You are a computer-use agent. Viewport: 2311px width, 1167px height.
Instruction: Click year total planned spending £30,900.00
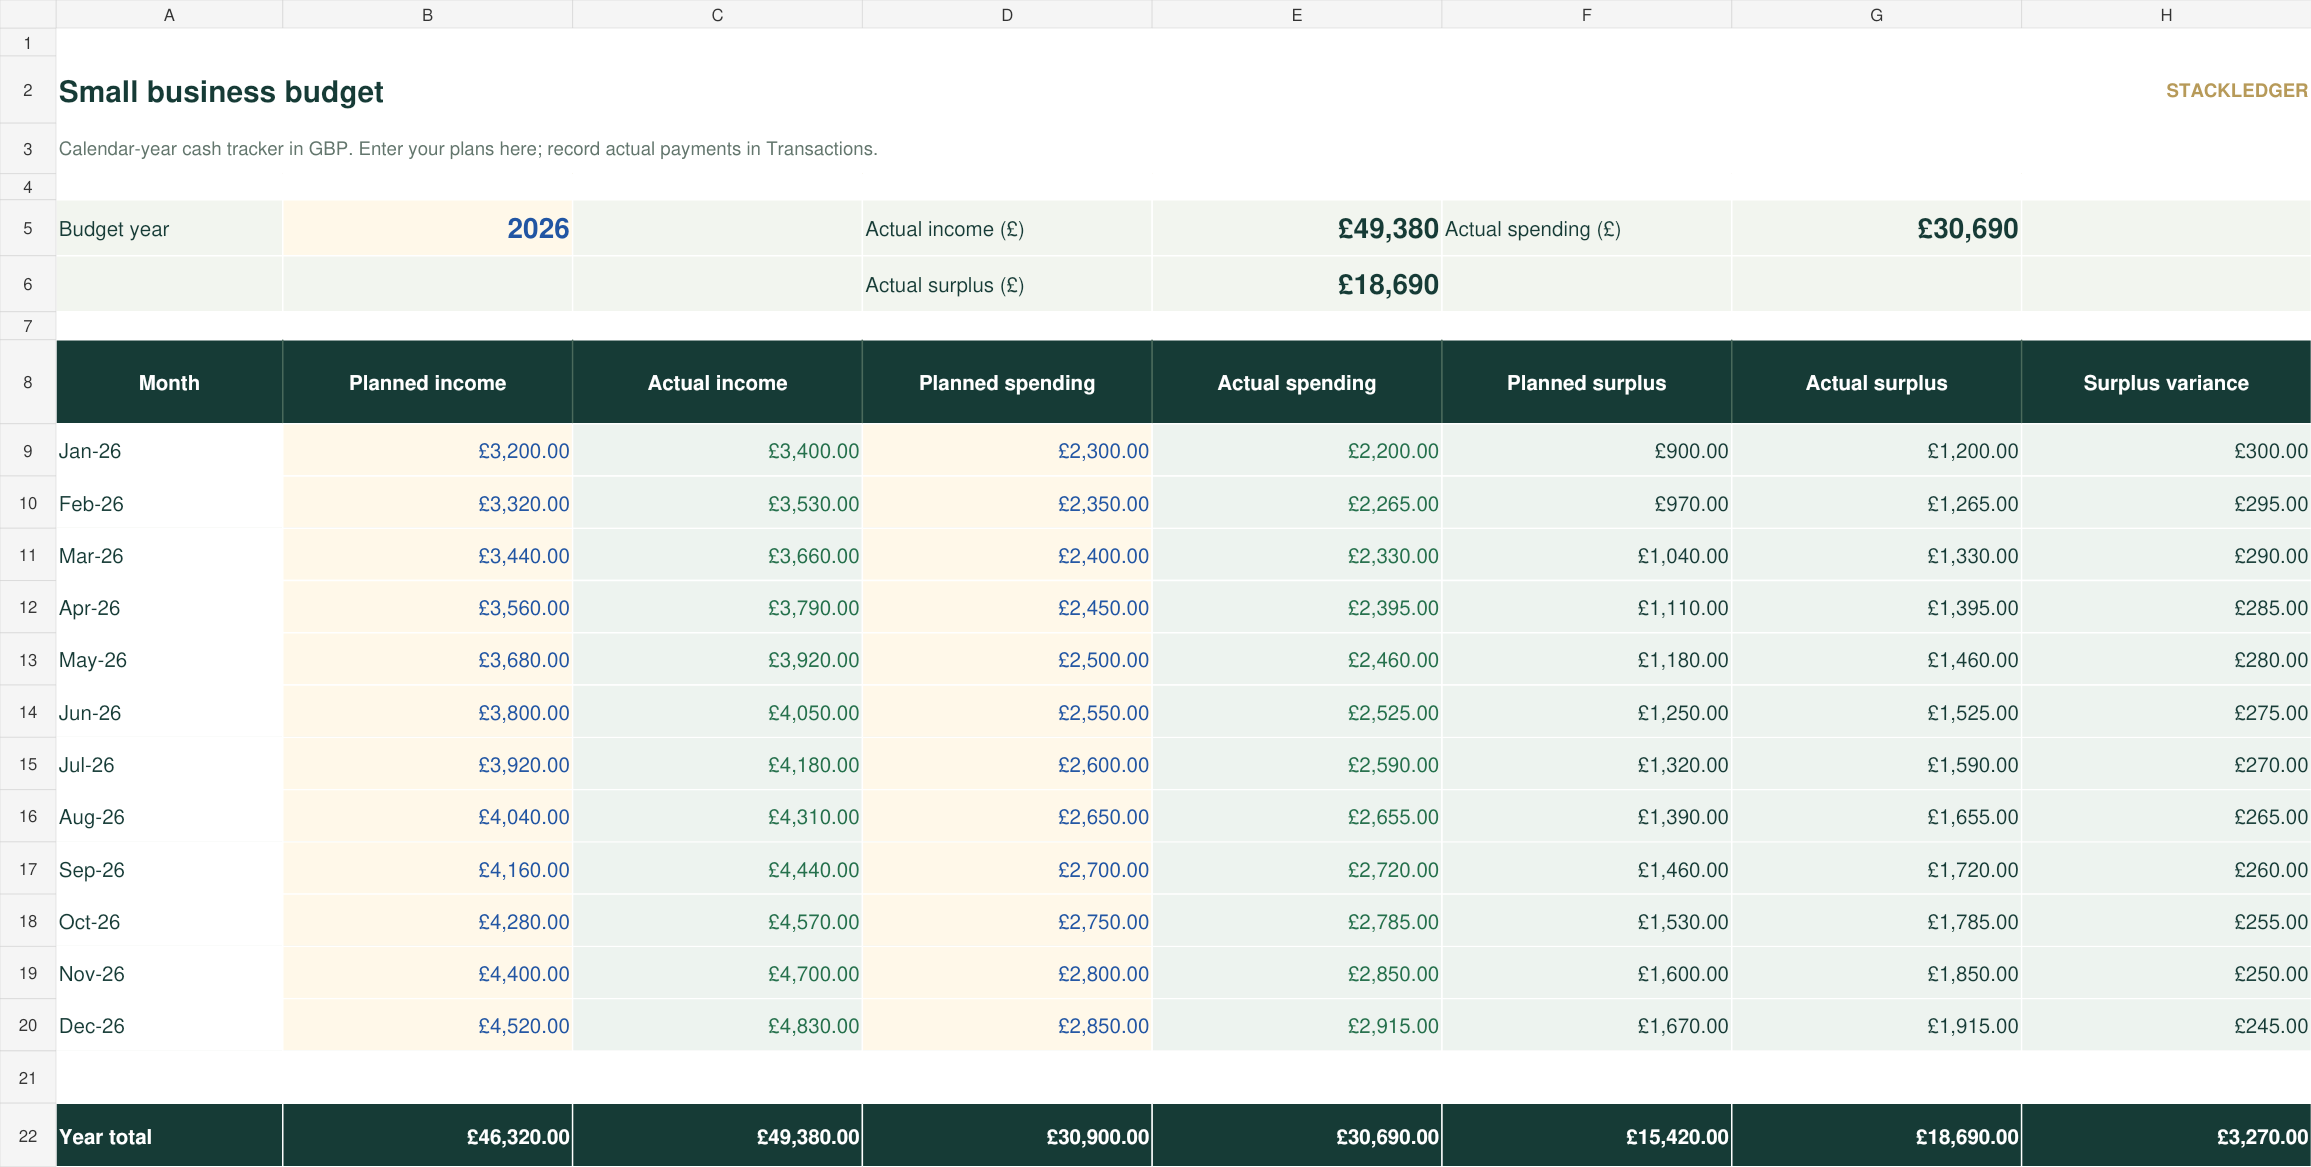1007,1136
